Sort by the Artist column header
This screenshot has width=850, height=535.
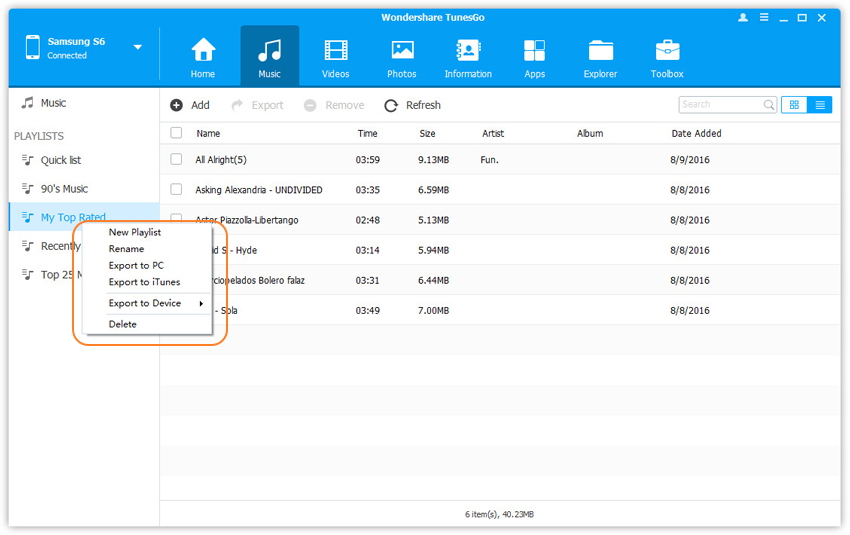click(493, 133)
